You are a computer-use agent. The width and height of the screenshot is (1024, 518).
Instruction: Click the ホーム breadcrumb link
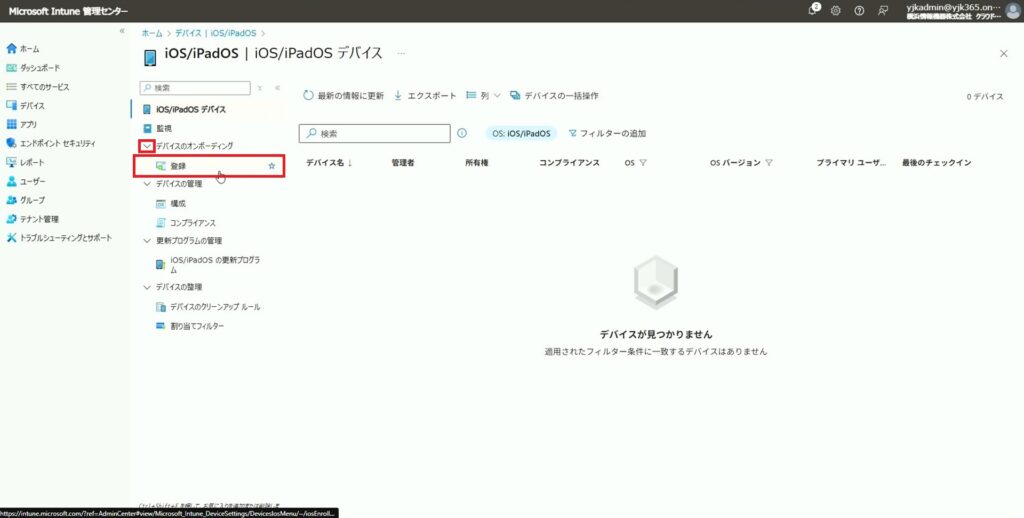pos(152,33)
